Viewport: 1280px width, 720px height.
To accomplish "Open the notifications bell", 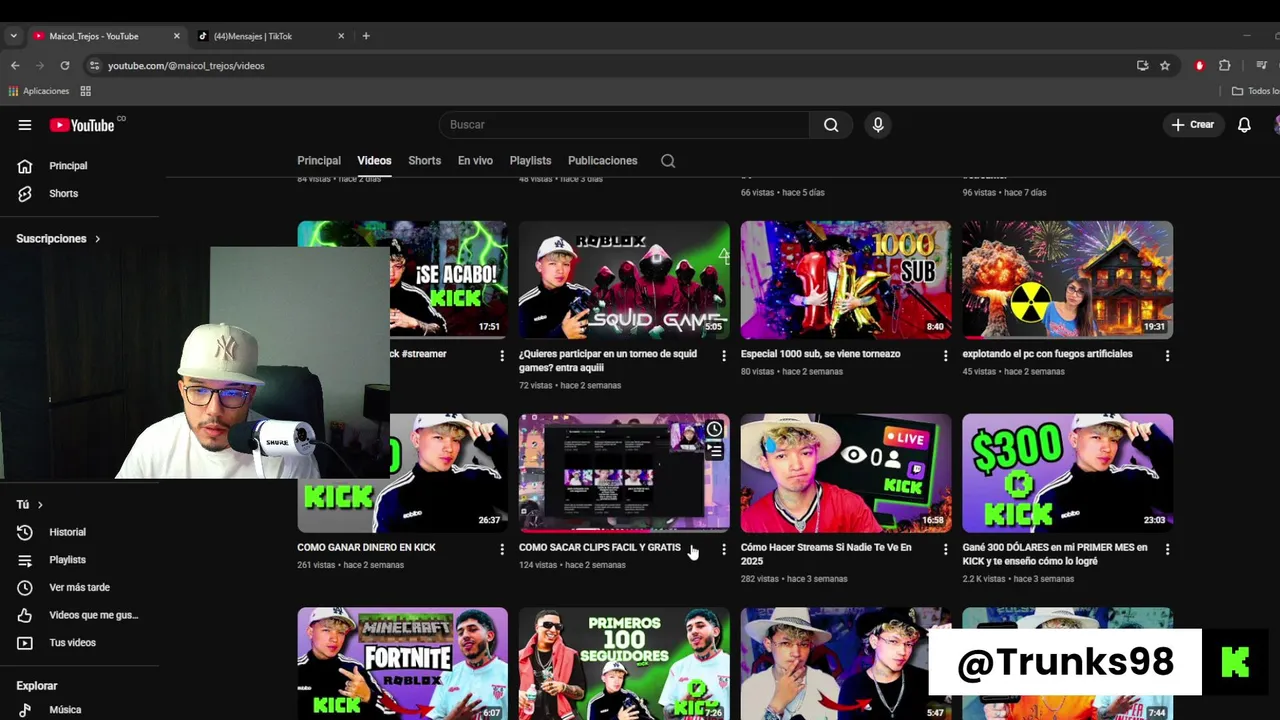I will 1244,125.
